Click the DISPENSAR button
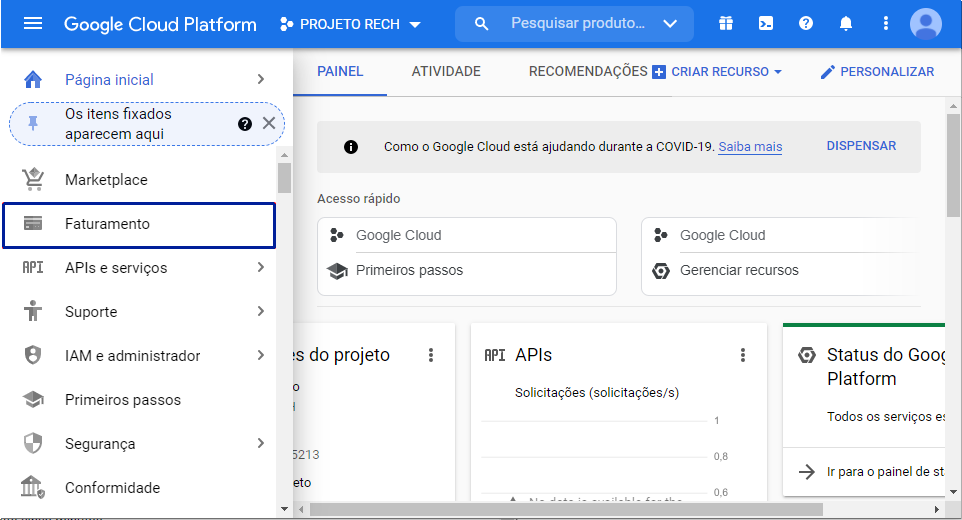962x520 pixels. tap(861, 146)
